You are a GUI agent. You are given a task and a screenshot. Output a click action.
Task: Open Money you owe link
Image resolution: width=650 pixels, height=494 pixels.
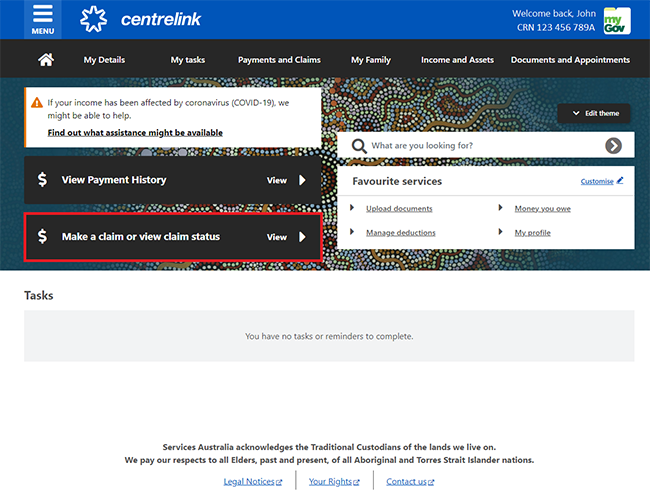point(542,208)
